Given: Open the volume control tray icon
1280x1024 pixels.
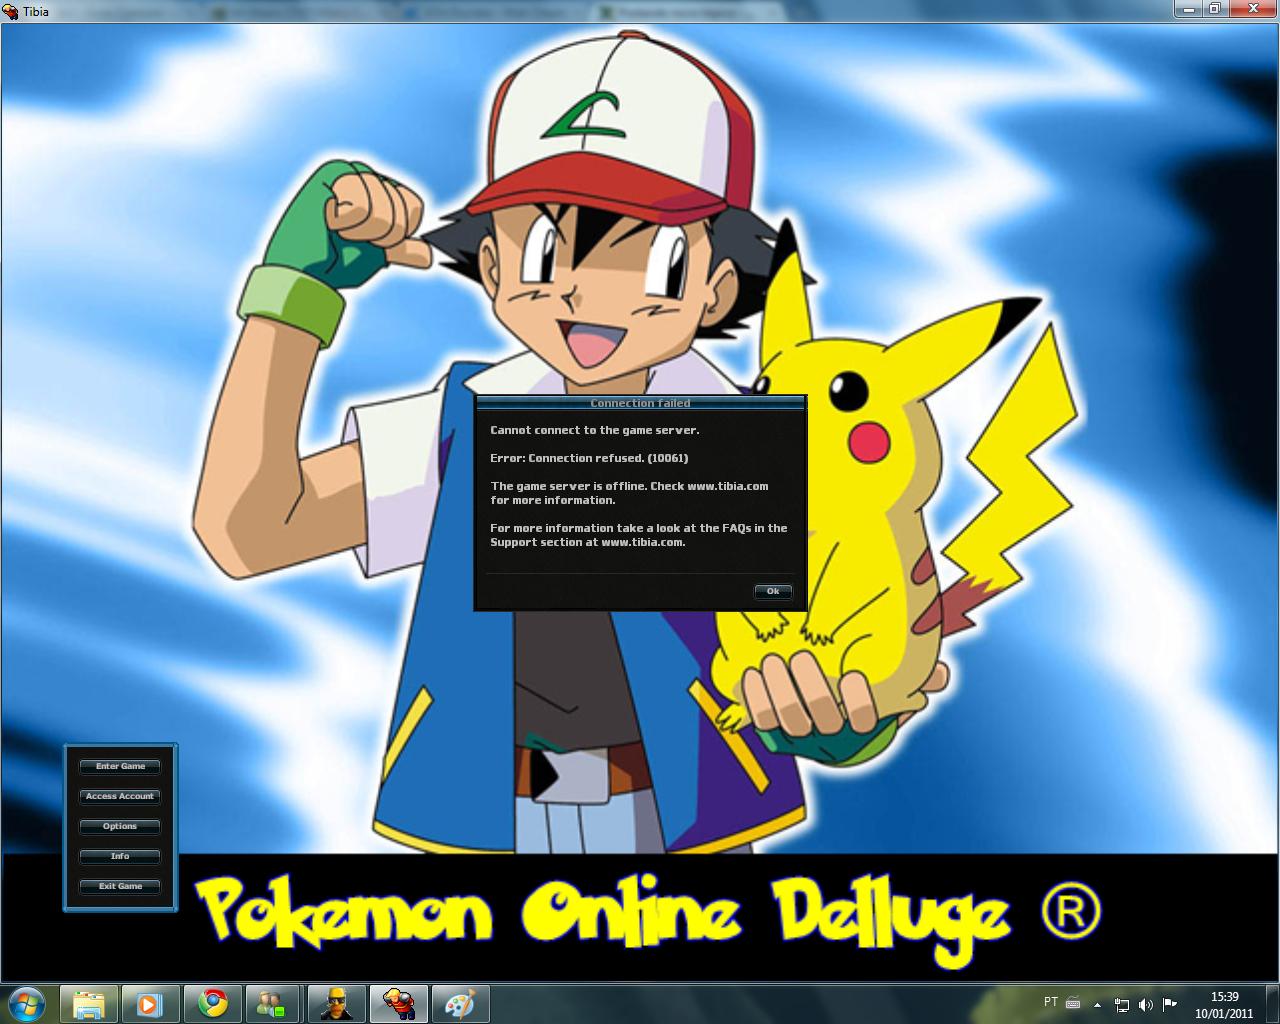Looking at the screenshot, I should (x=1146, y=1004).
